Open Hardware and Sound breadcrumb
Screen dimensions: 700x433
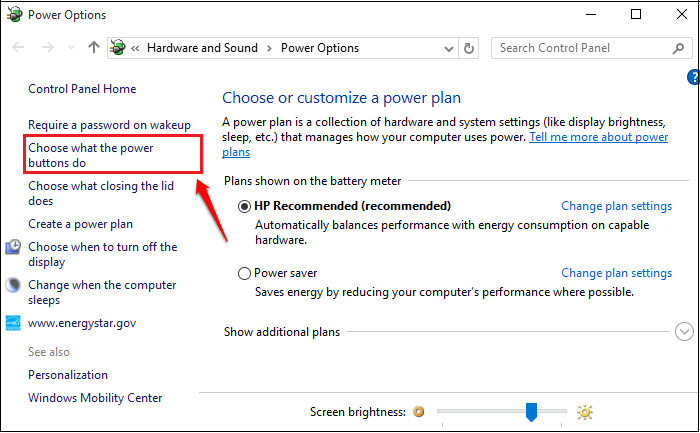tap(202, 47)
